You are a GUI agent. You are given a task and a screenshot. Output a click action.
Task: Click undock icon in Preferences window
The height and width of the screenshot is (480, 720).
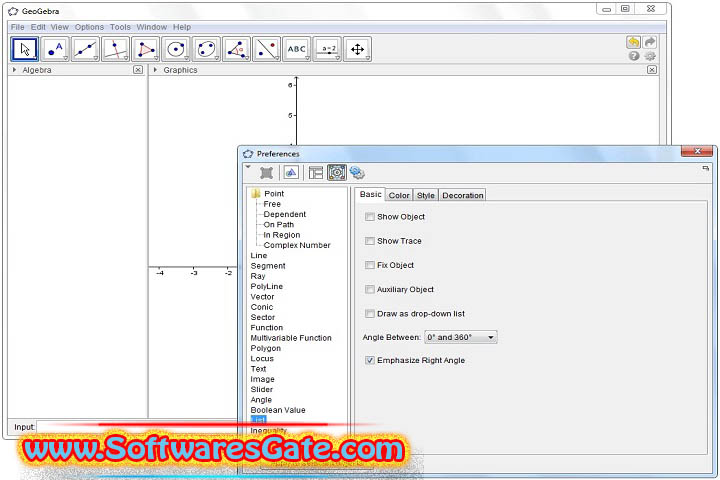706,169
